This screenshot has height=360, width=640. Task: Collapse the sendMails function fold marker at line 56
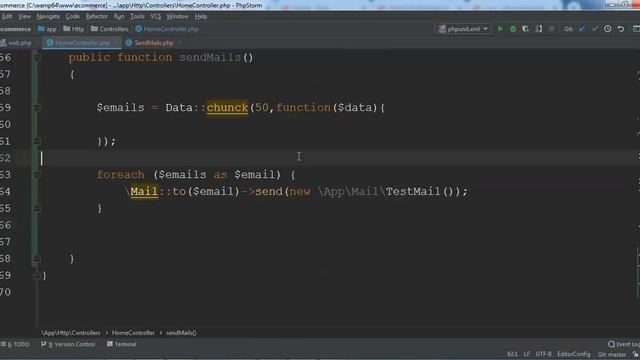click(x=37, y=58)
